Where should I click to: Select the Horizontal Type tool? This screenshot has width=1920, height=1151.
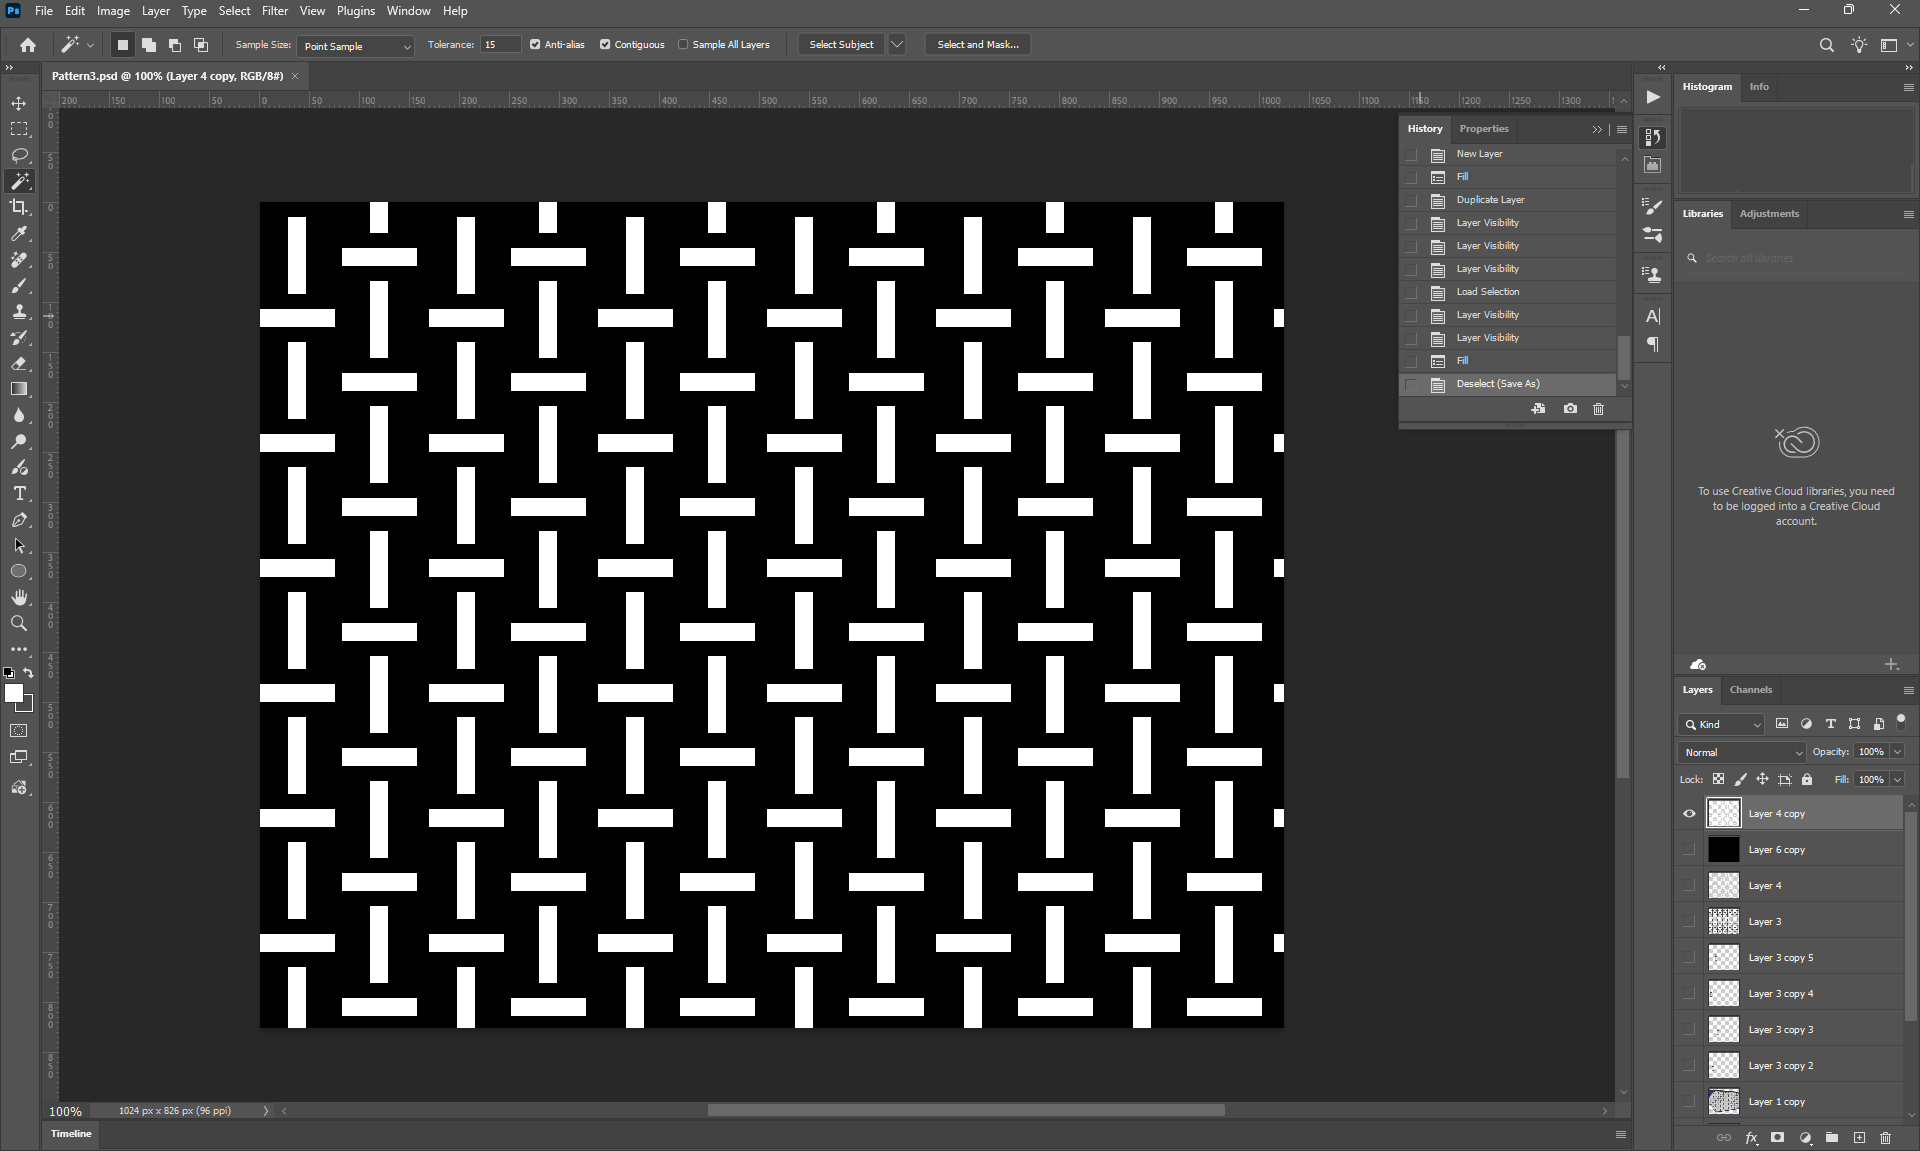(x=19, y=493)
